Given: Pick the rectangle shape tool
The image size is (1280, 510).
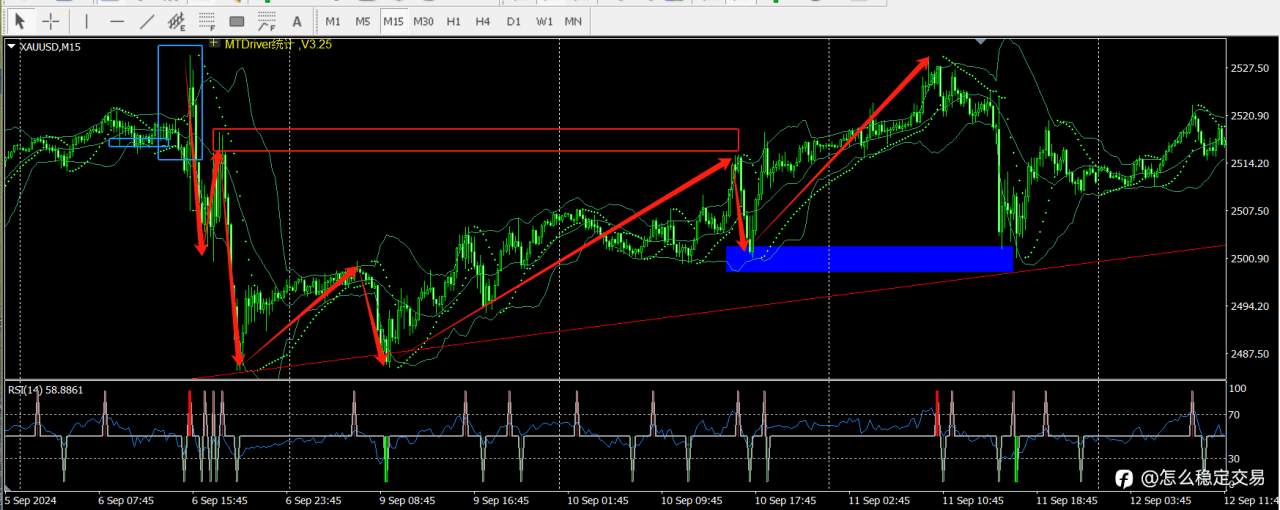Looking at the screenshot, I should (236, 20).
